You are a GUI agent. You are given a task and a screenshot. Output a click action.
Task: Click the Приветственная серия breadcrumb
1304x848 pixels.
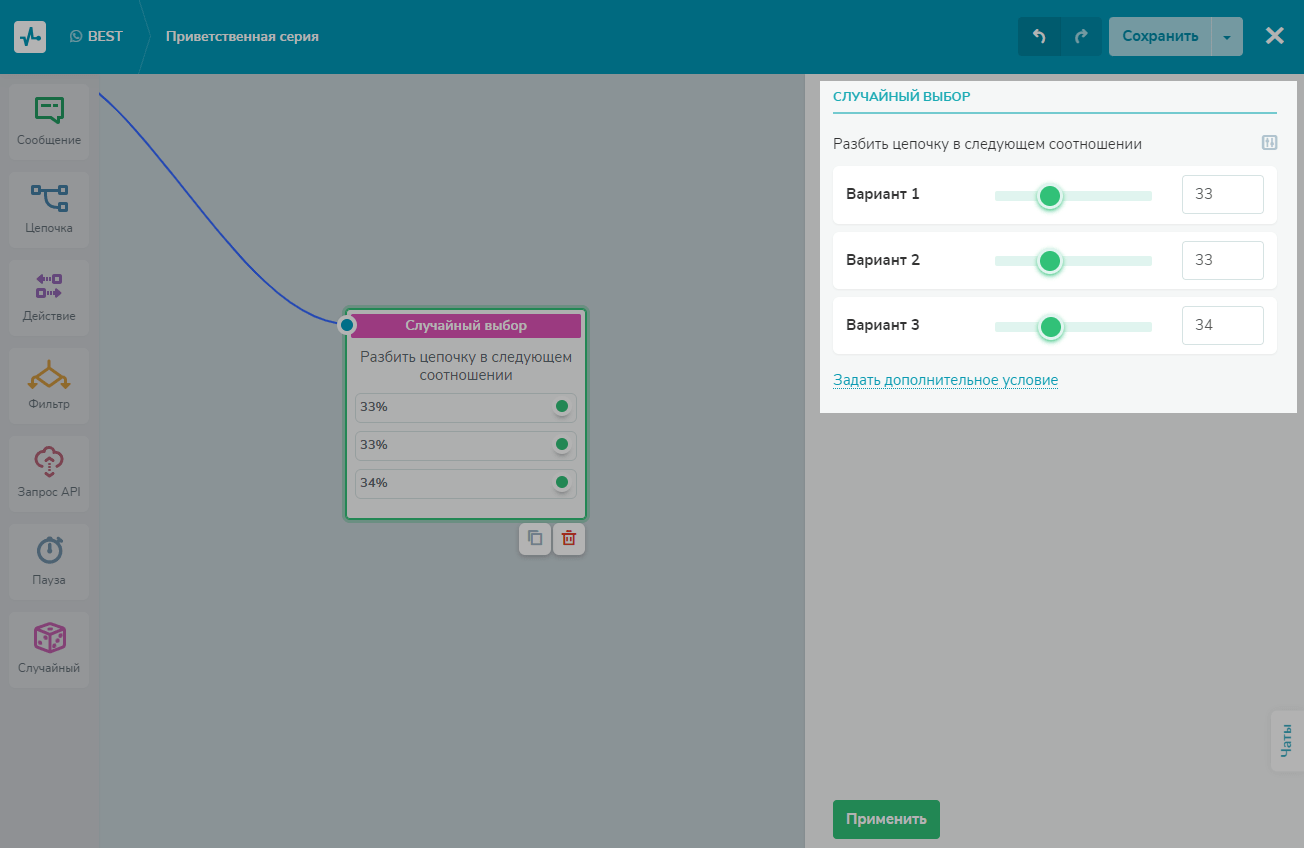pyautogui.click(x=242, y=37)
